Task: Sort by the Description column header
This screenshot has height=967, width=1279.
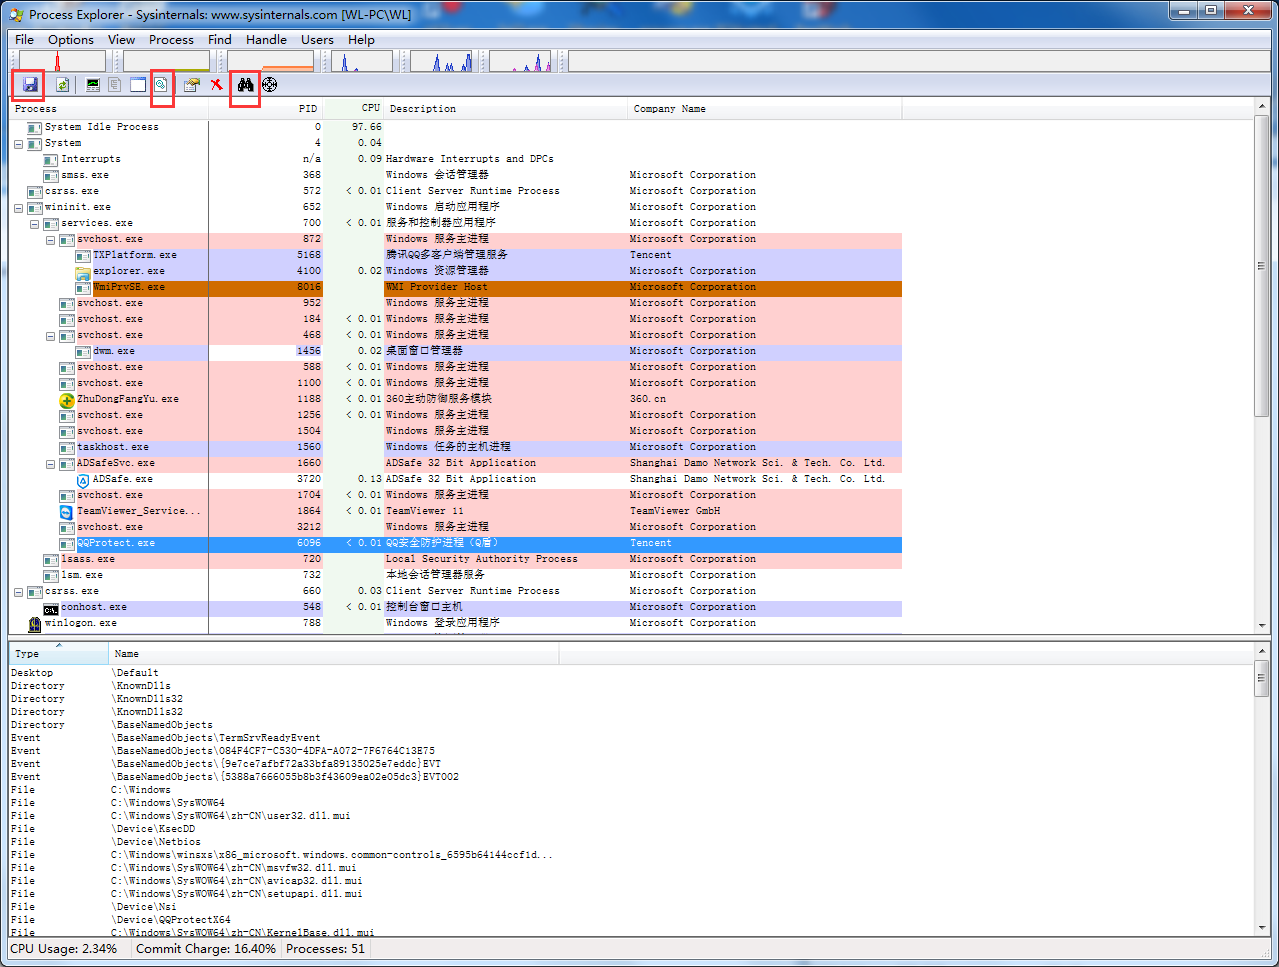Action: pos(506,108)
